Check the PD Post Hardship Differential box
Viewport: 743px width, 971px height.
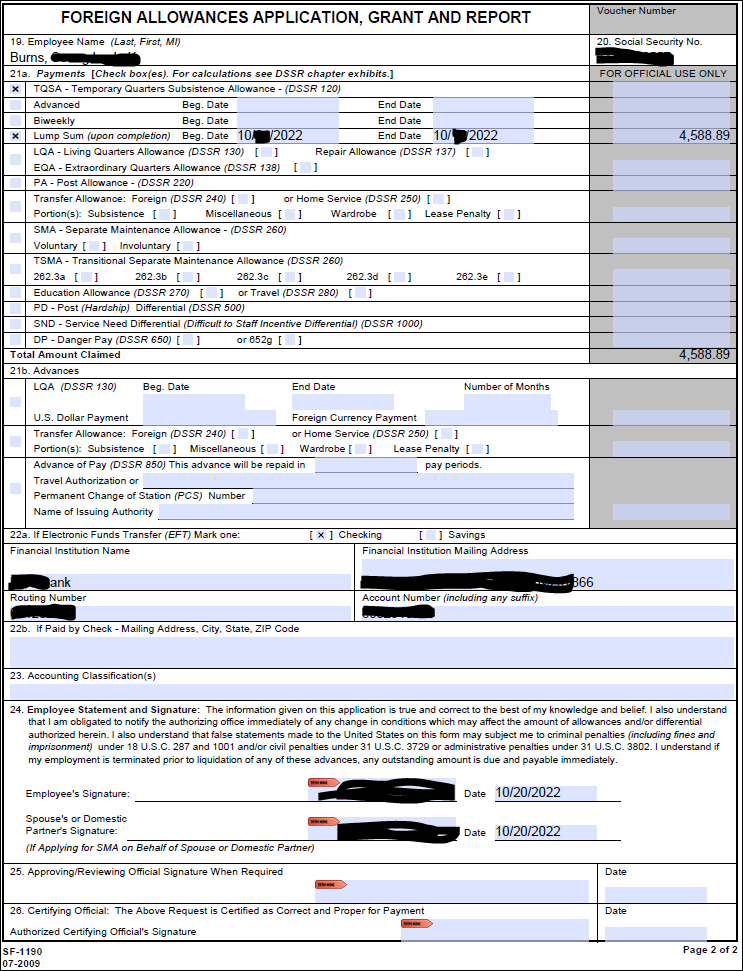click(15, 308)
